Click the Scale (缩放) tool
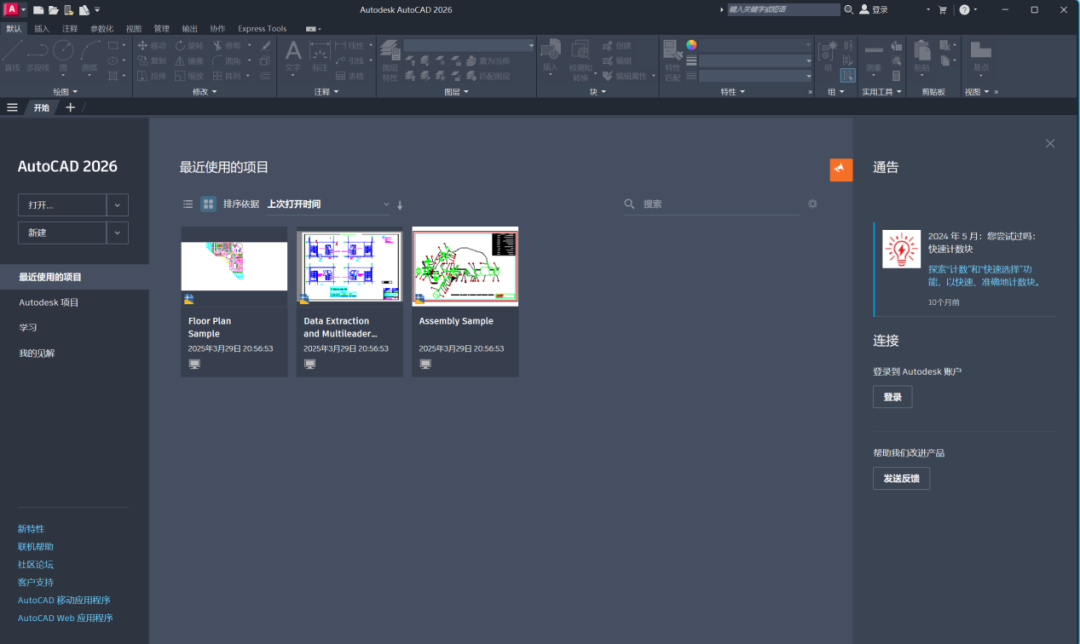This screenshot has width=1080, height=644. 189,76
